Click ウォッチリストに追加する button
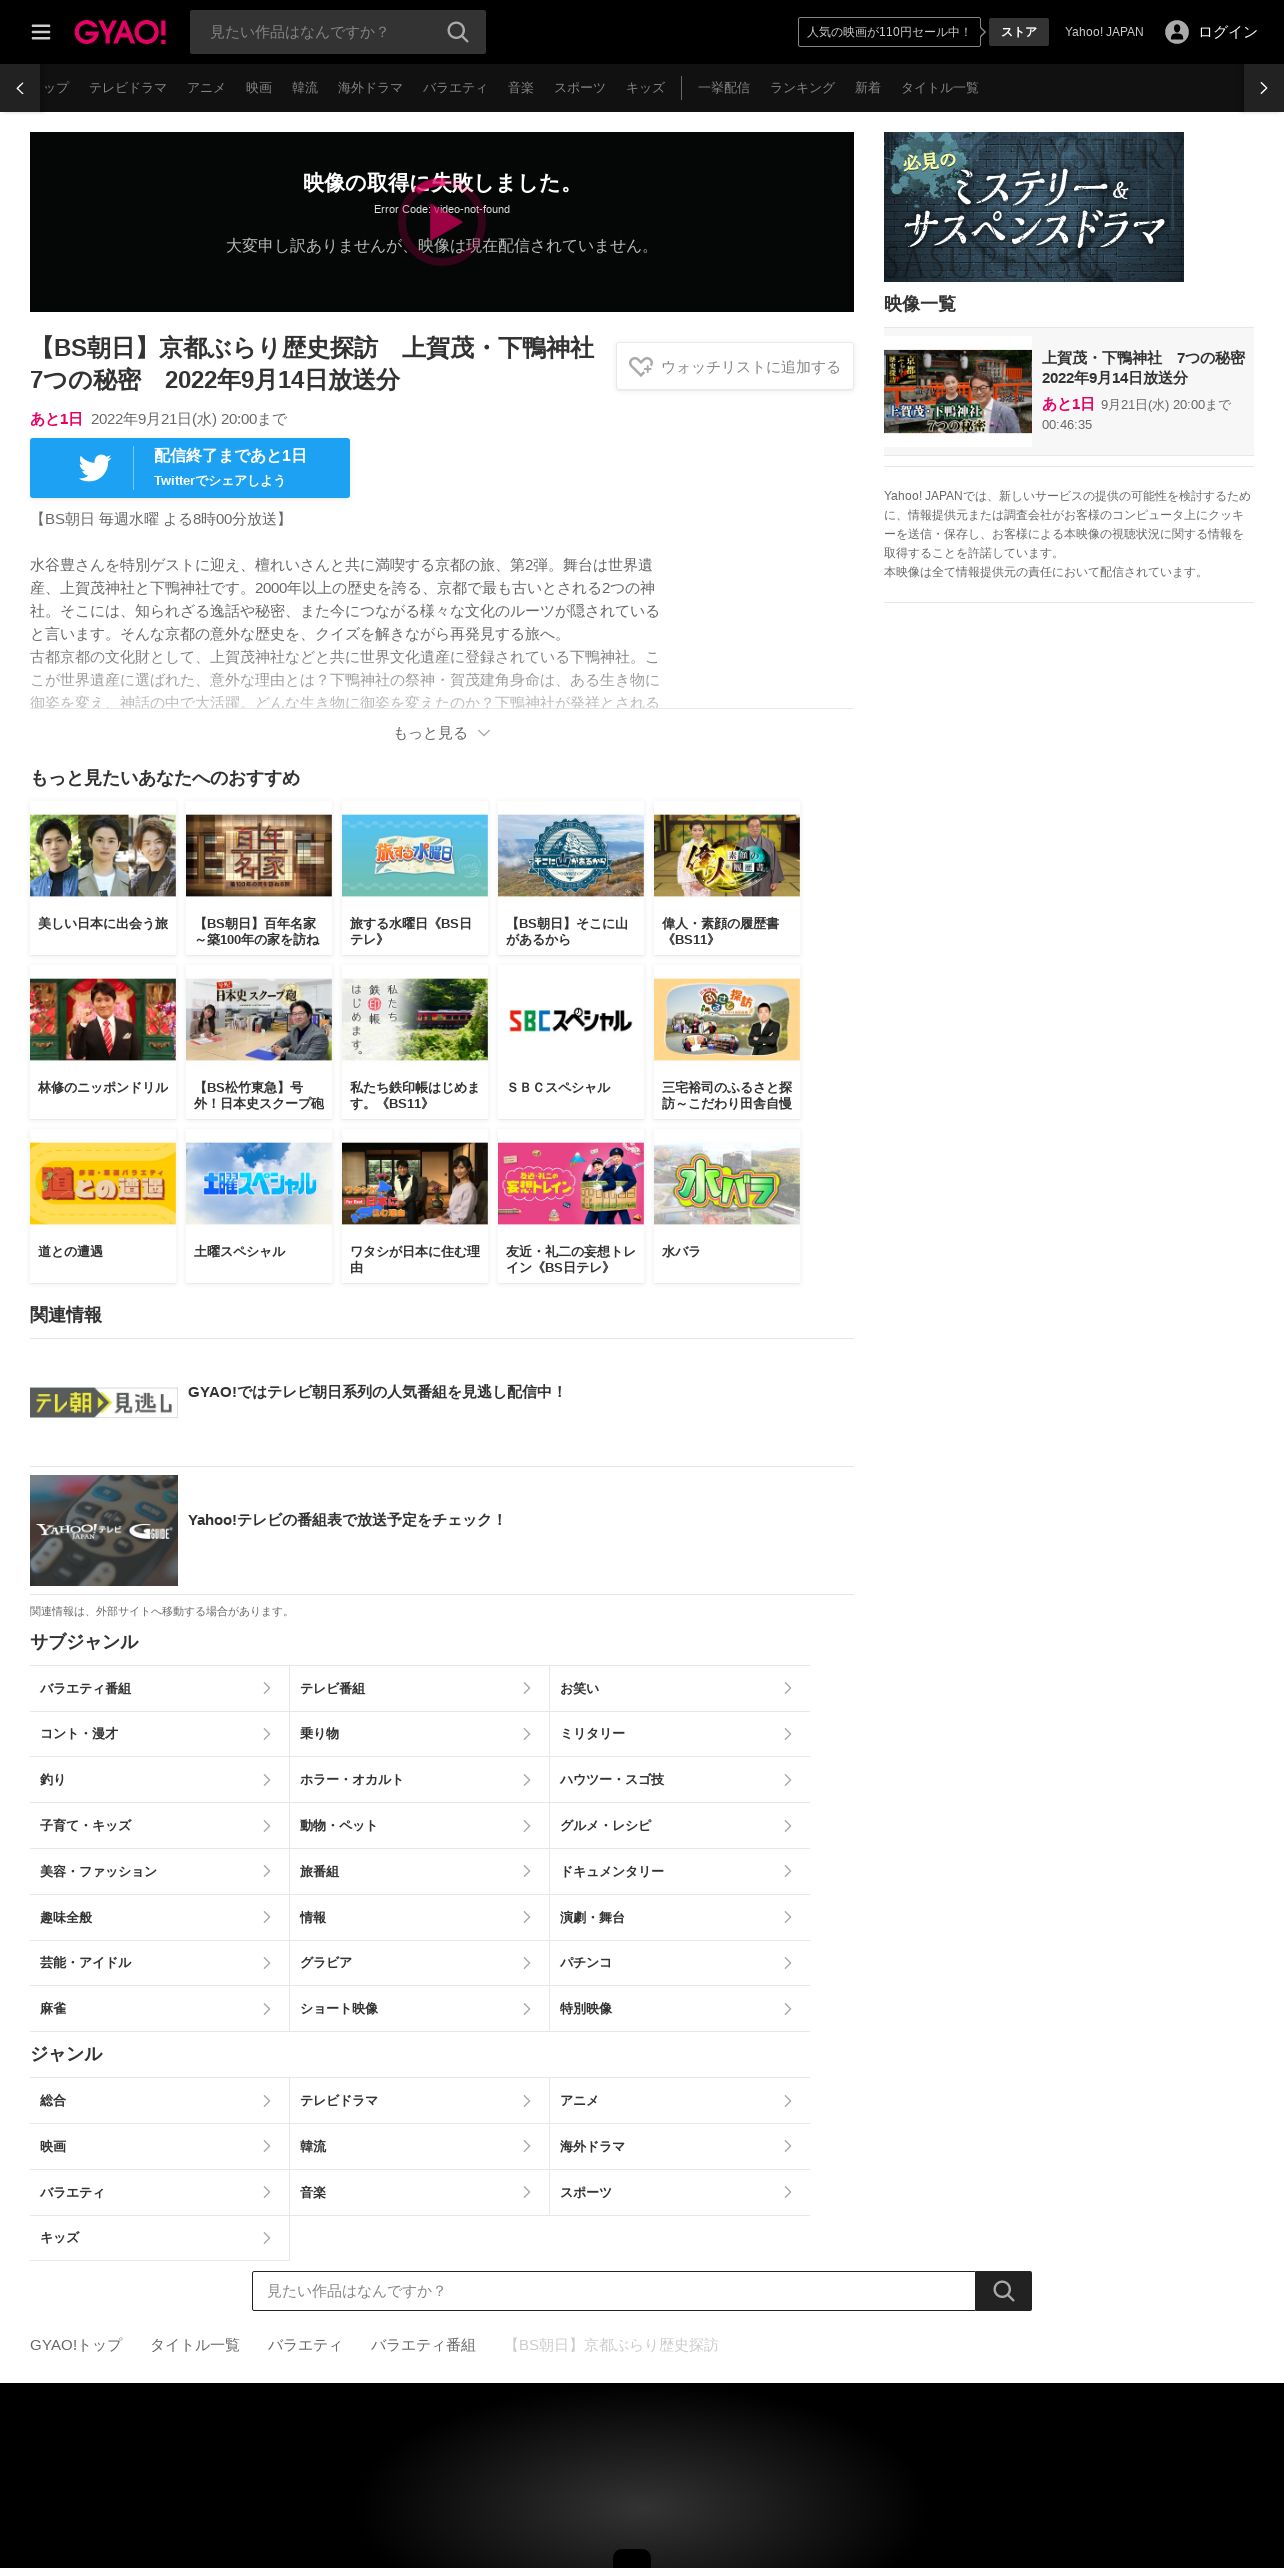The height and width of the screenshot is (2568, 1284). (x=735, y=367)
